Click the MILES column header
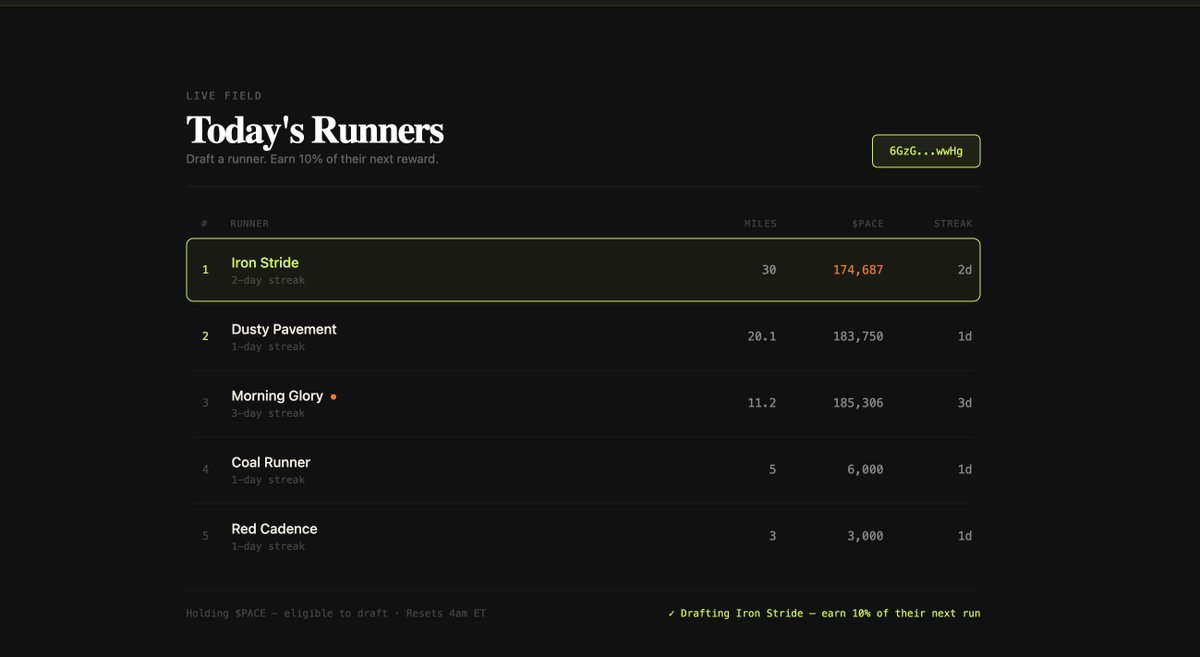The width and height of the screenshot is (1200, 657). click(x=760, y=224)
